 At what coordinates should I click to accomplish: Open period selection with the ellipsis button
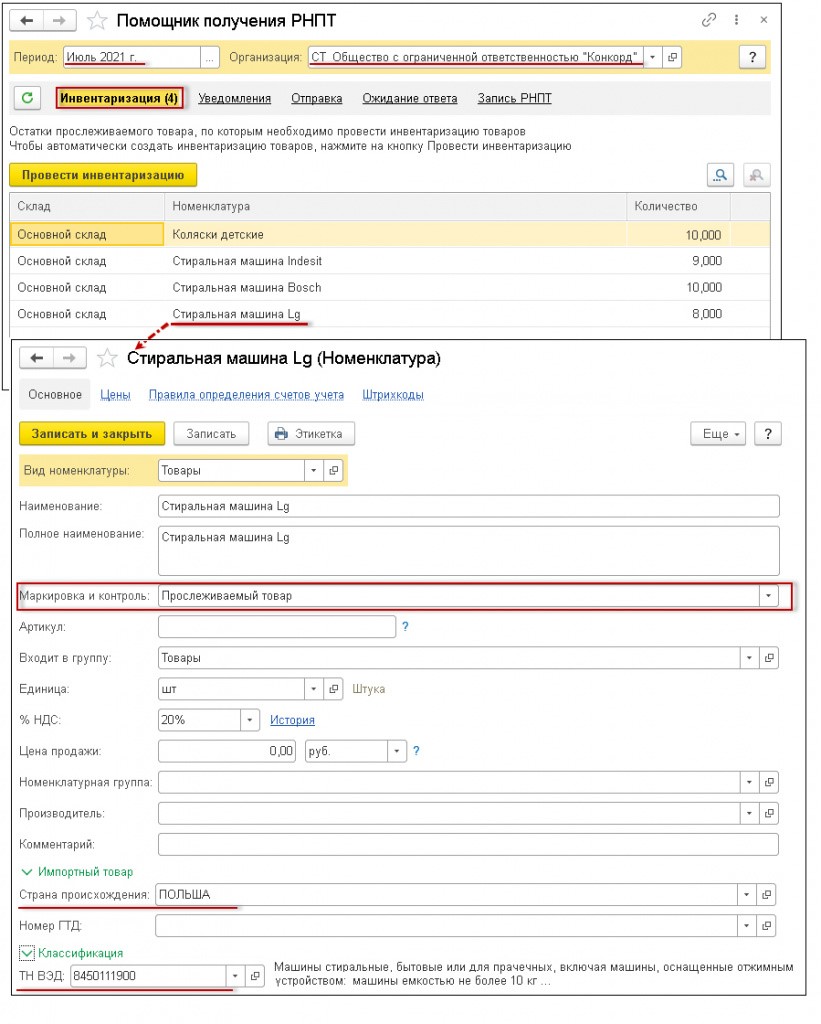209,57
